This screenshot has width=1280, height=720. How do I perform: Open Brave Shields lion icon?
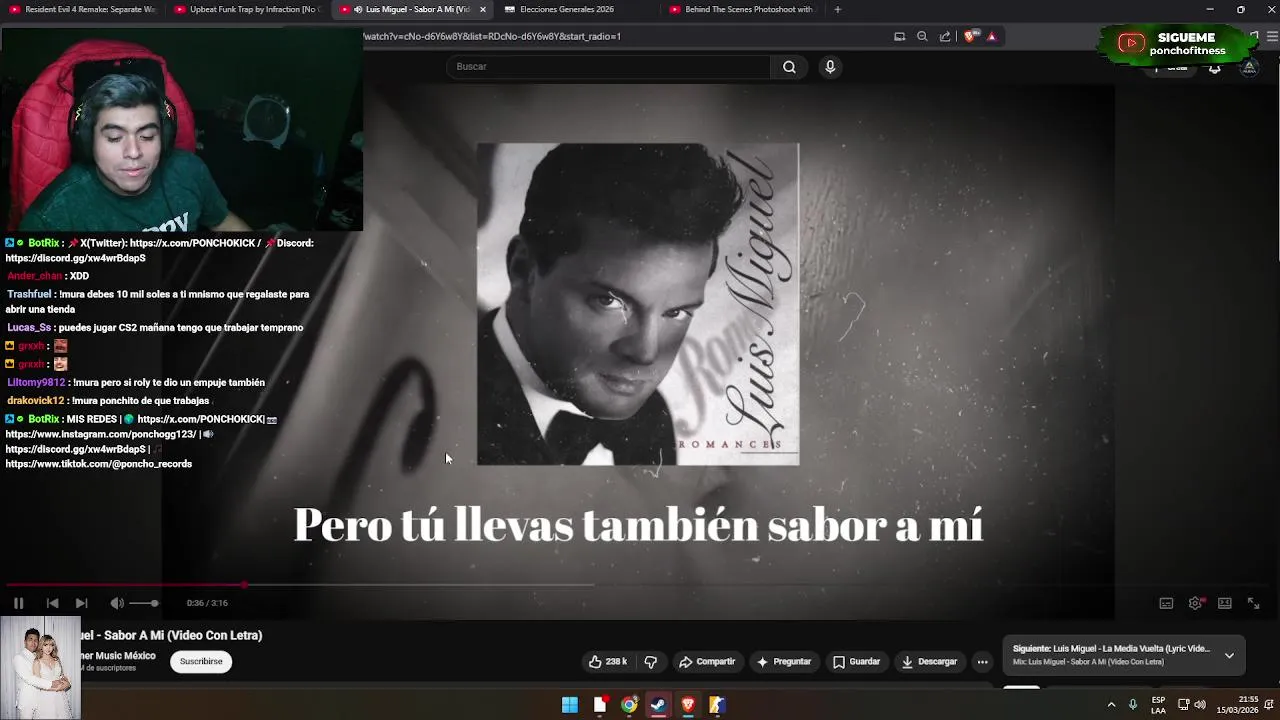tap(970, 36)
